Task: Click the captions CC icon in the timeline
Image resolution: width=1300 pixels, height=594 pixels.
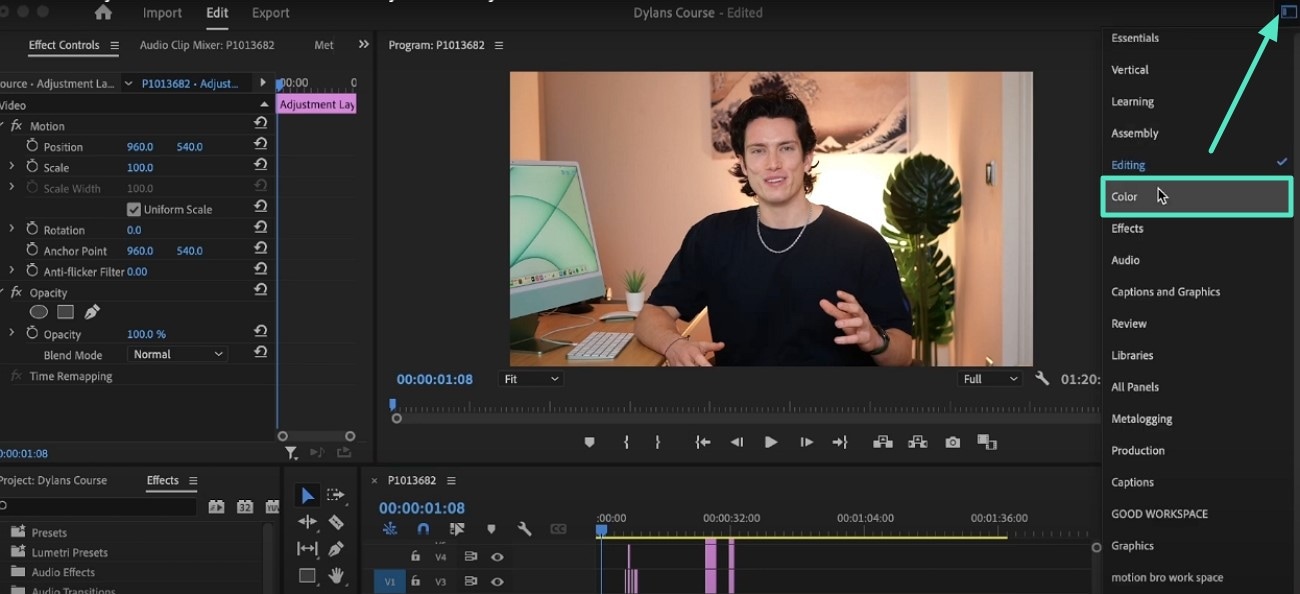Action: coord(558,529)
